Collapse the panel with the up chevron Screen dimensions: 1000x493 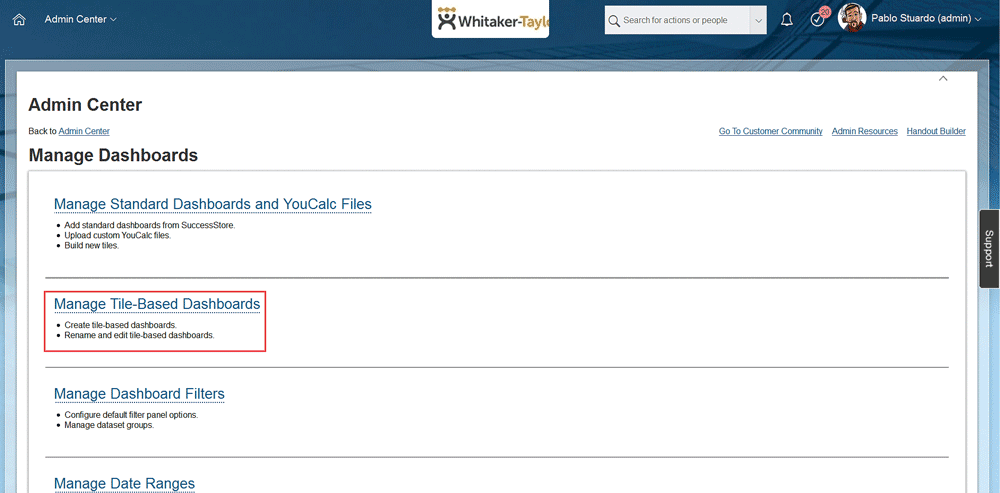943,78
